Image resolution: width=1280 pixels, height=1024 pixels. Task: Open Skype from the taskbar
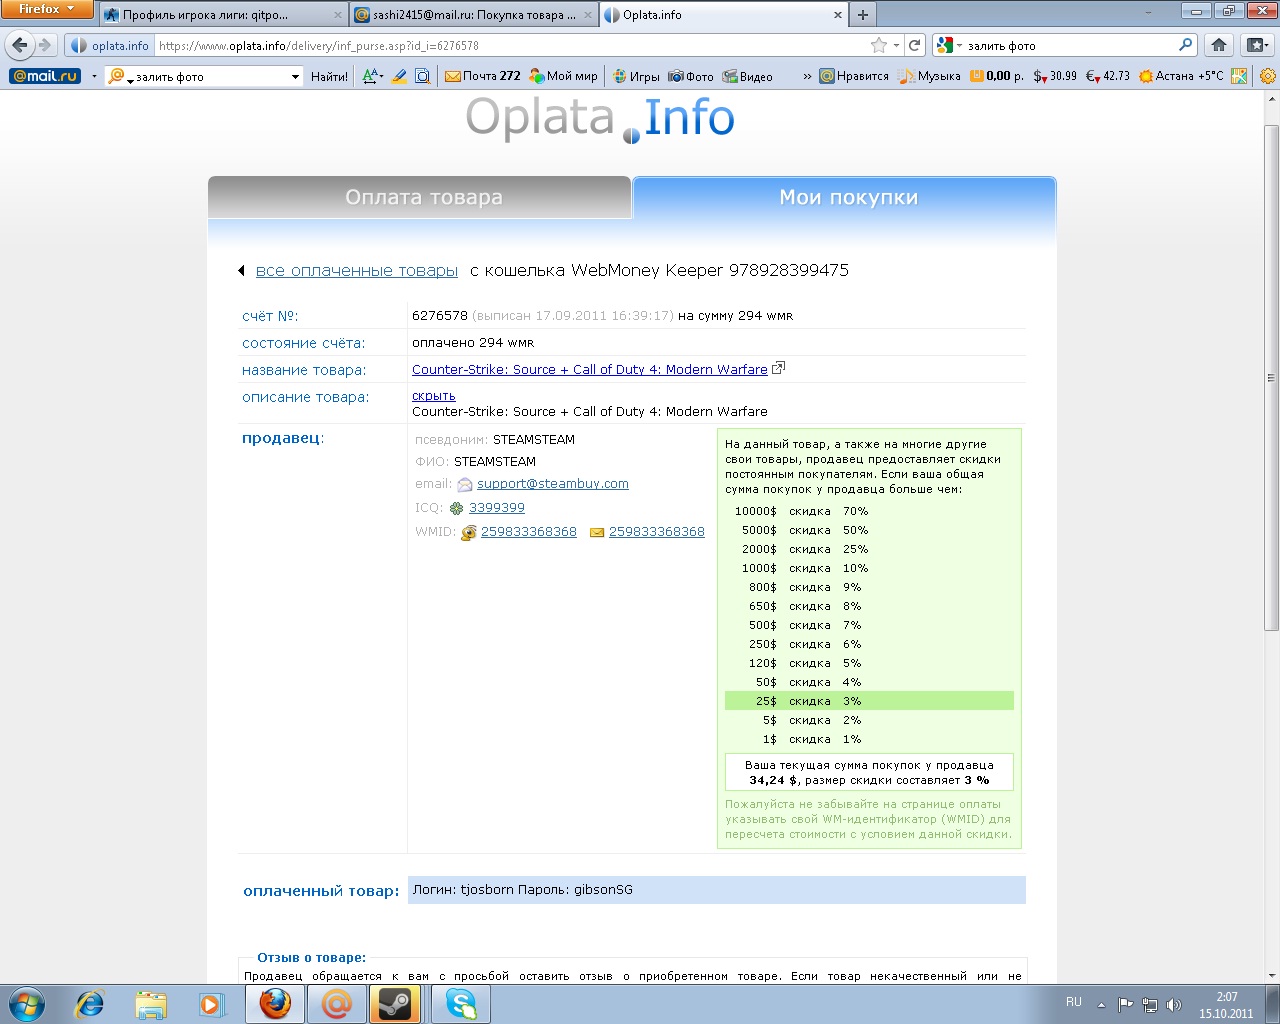[461, 1004]
